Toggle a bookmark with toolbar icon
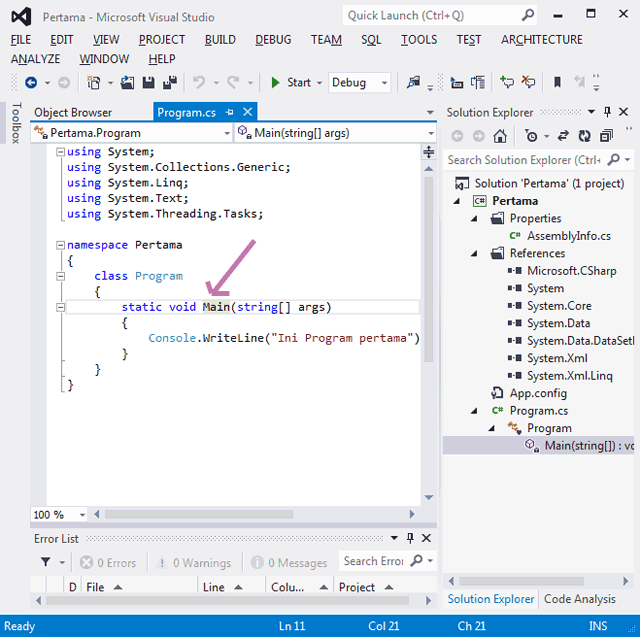 [557, 82]
